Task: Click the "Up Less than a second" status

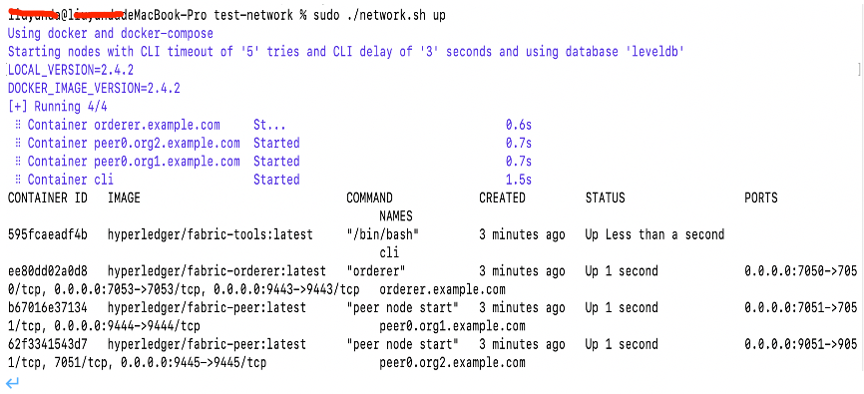Action: (x=655, y=235)
